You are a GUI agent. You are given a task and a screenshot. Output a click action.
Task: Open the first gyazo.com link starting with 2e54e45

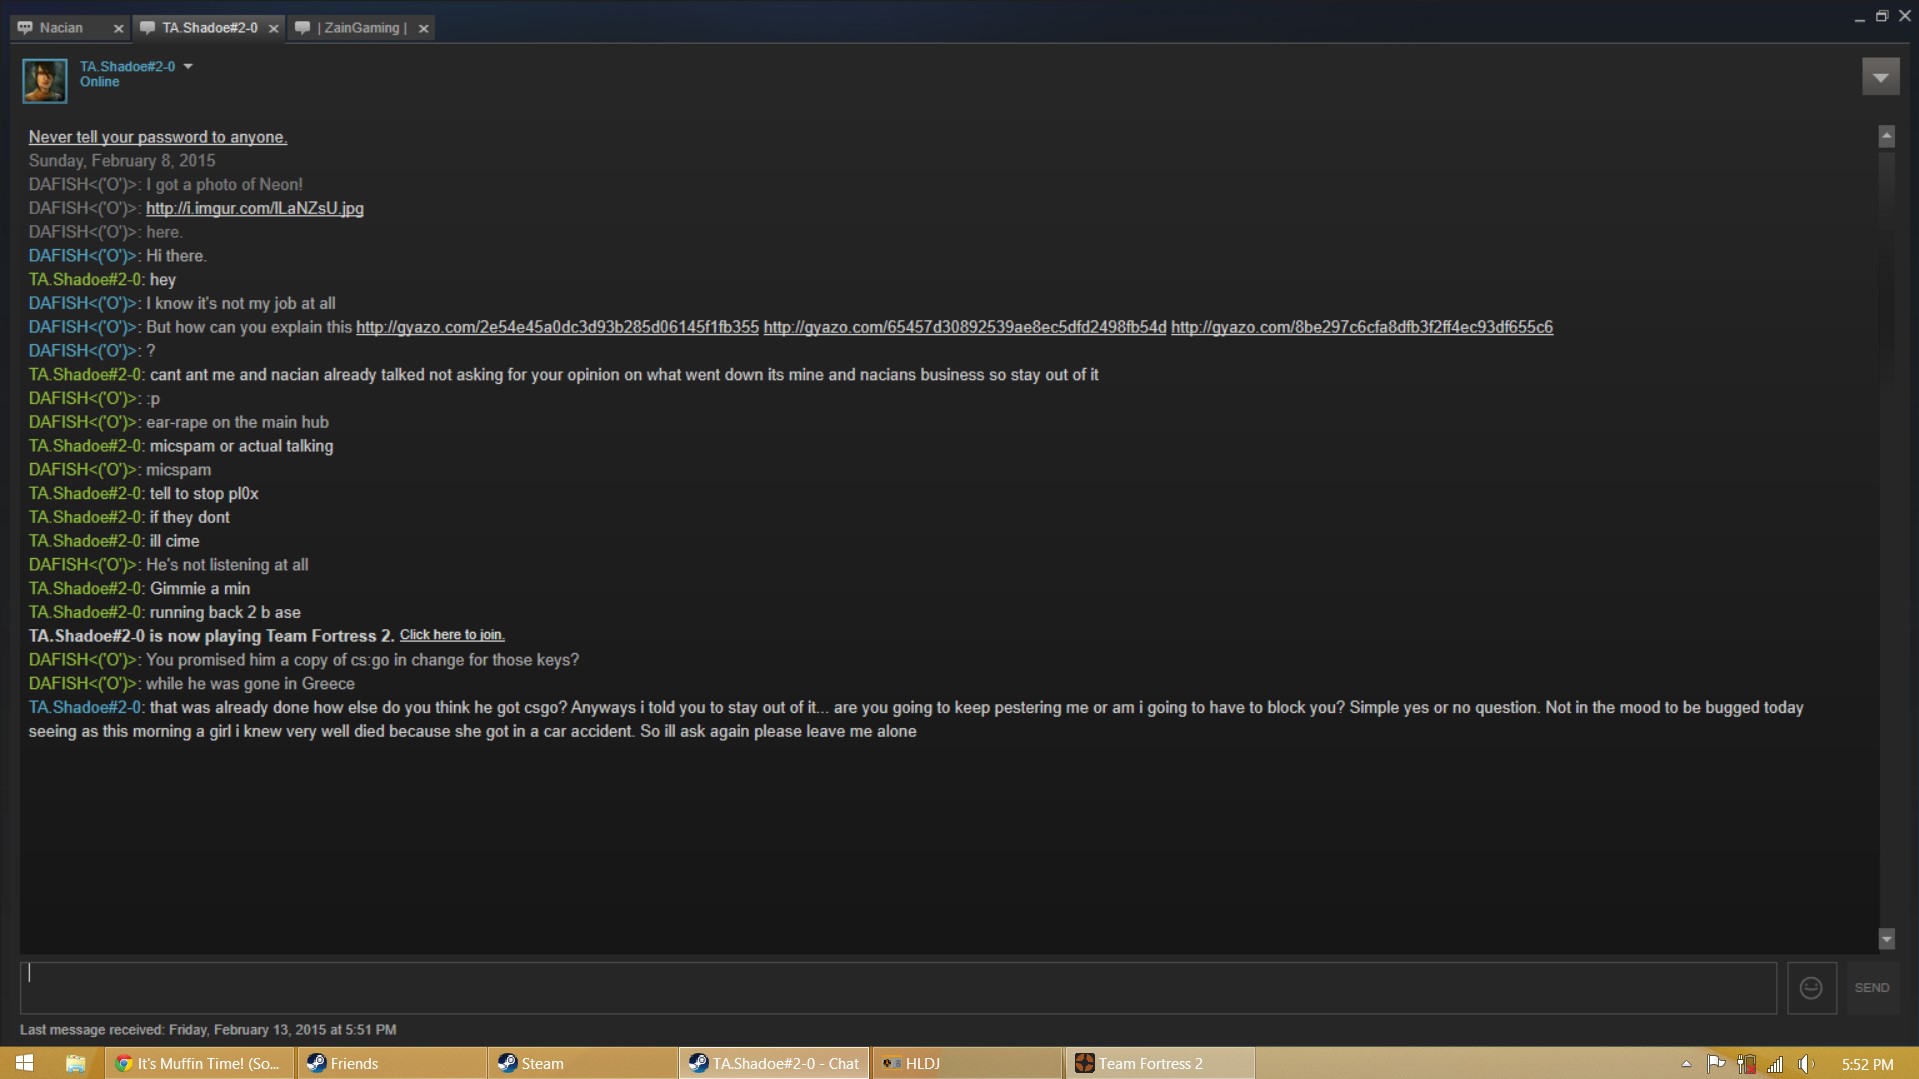557,327
